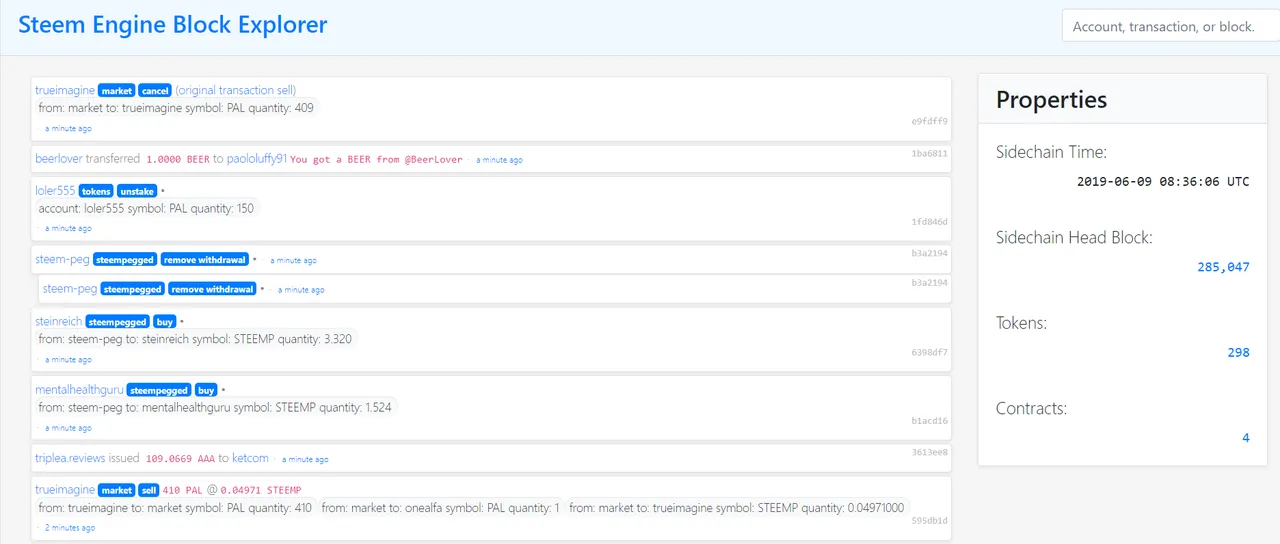
Task: Open triplea.reviews account link
Action: click(x=70, y=458)
